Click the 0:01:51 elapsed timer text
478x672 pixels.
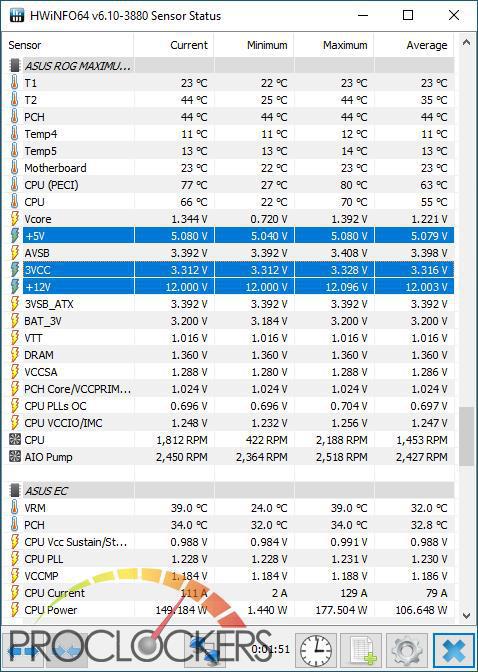click(271, 649)
